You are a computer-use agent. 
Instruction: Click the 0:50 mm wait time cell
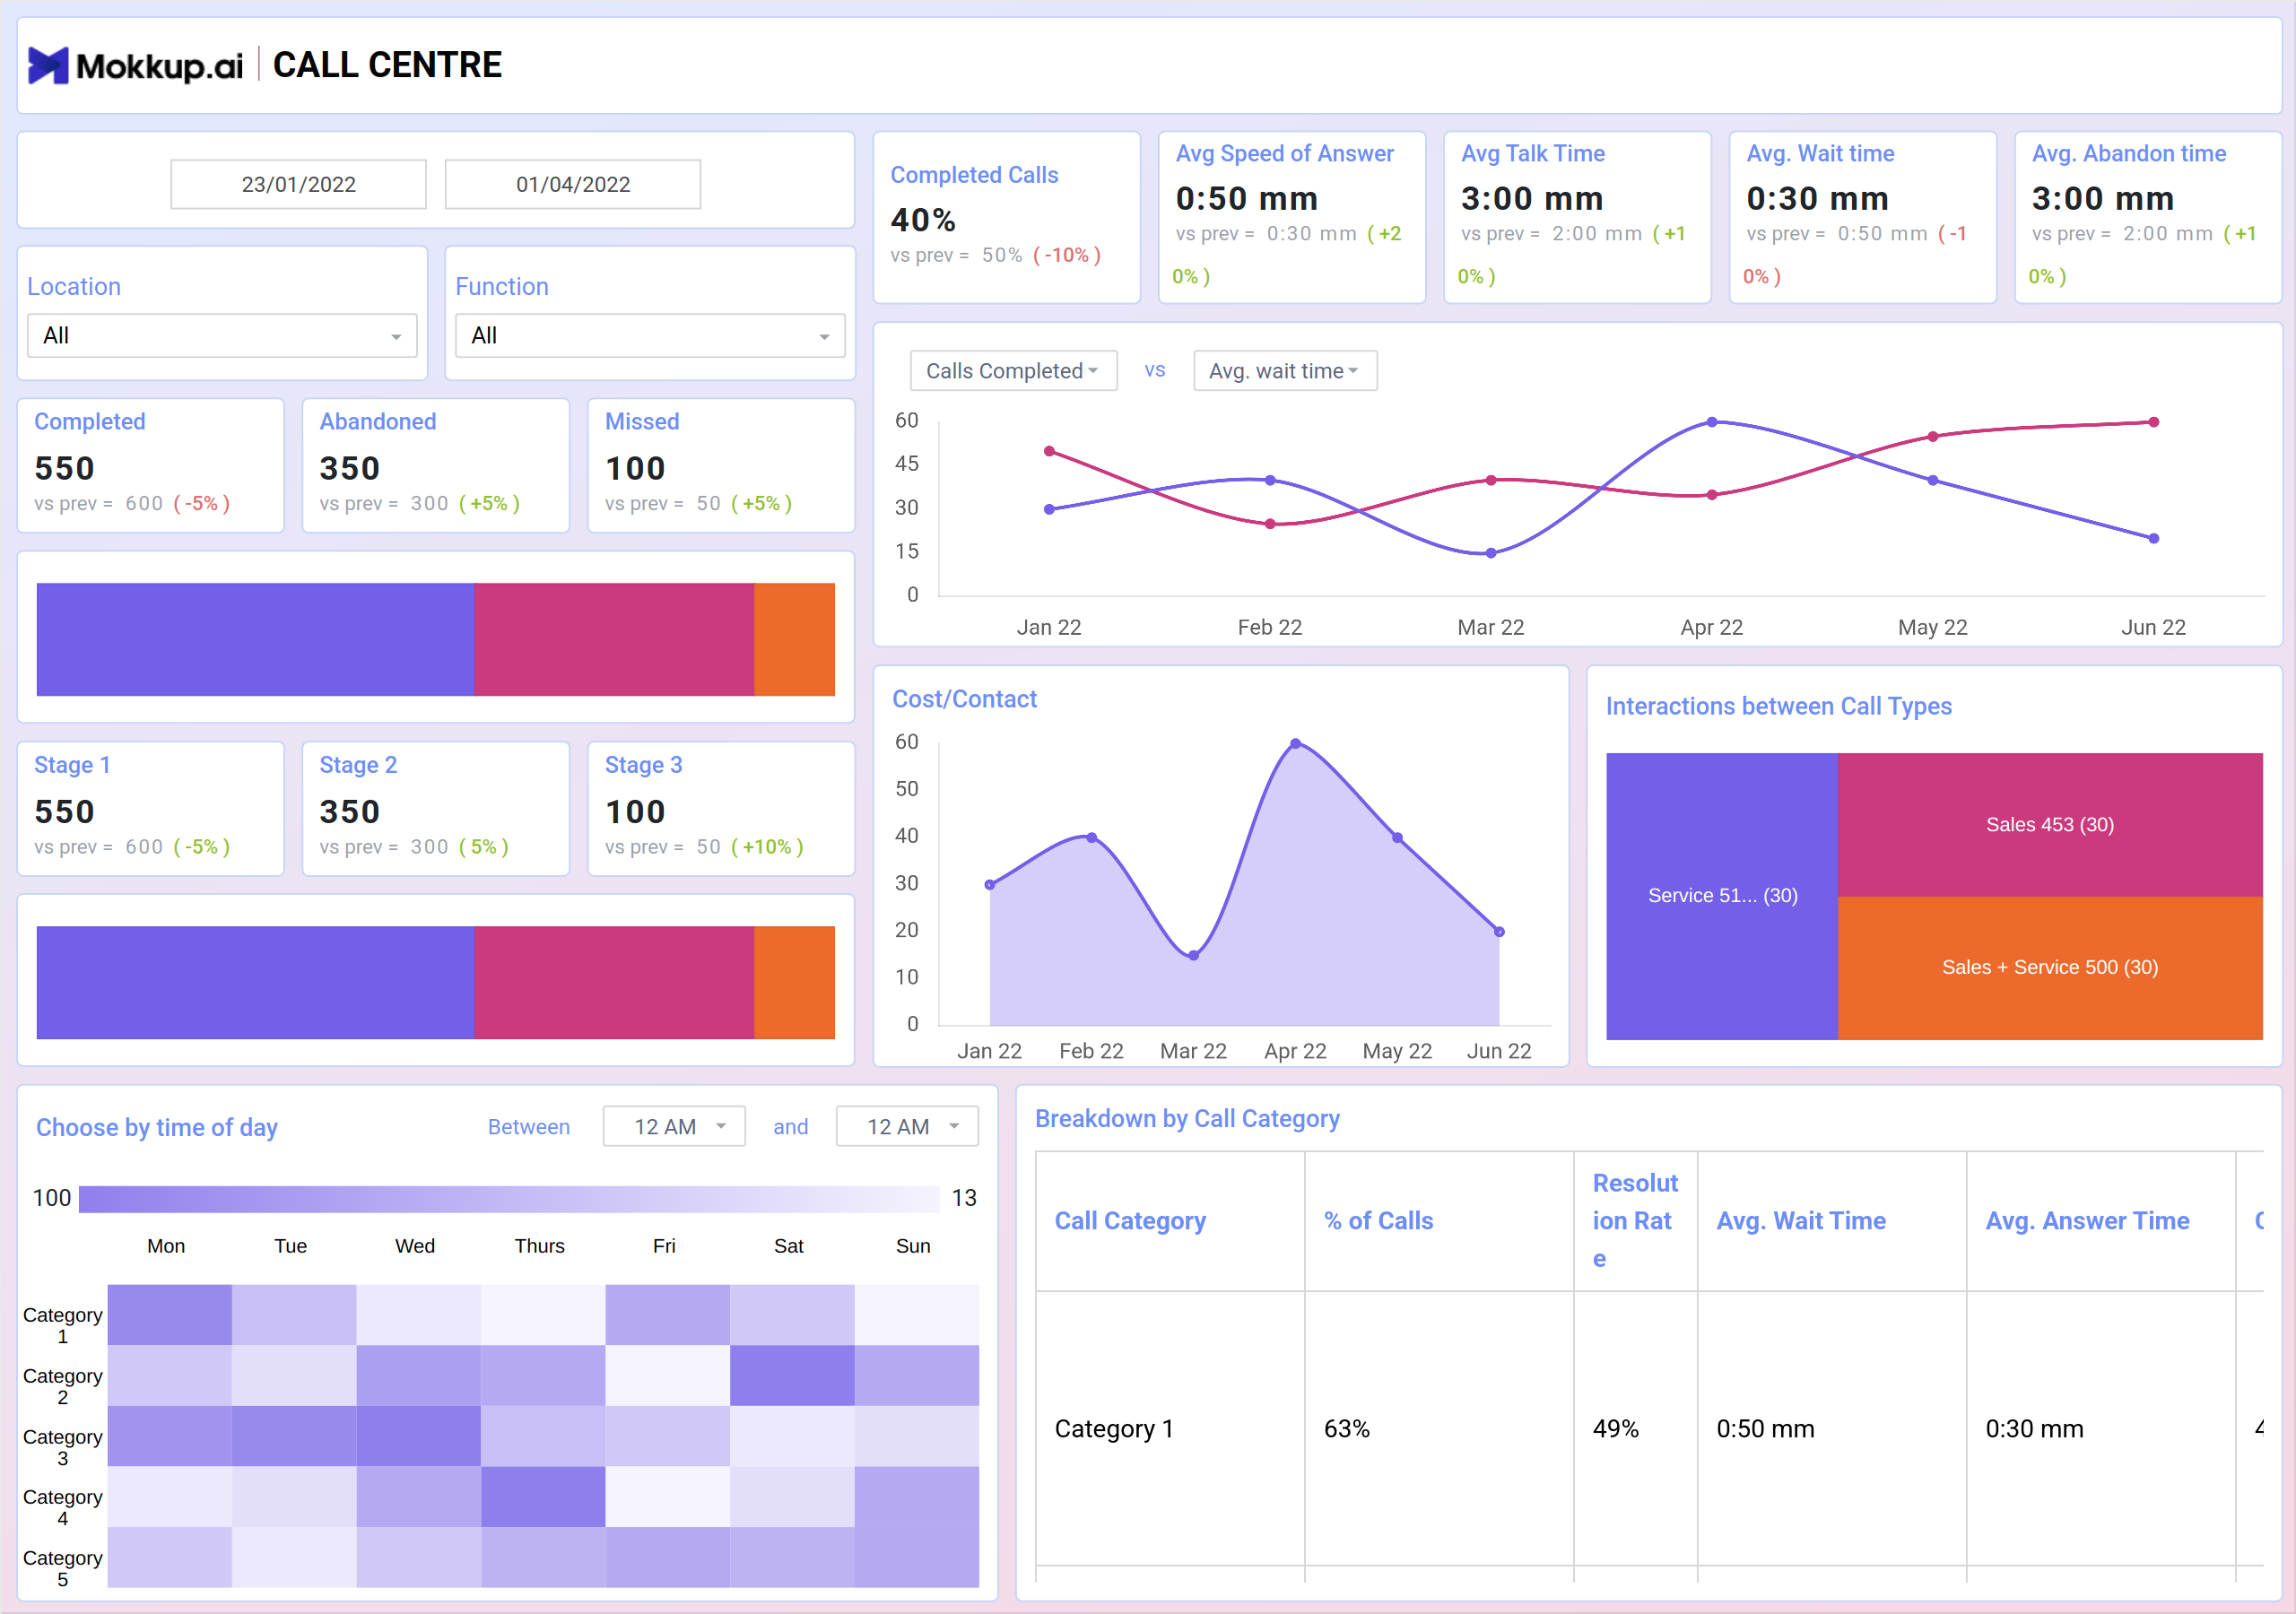pyautogui.click(x=1832, y=1429)
